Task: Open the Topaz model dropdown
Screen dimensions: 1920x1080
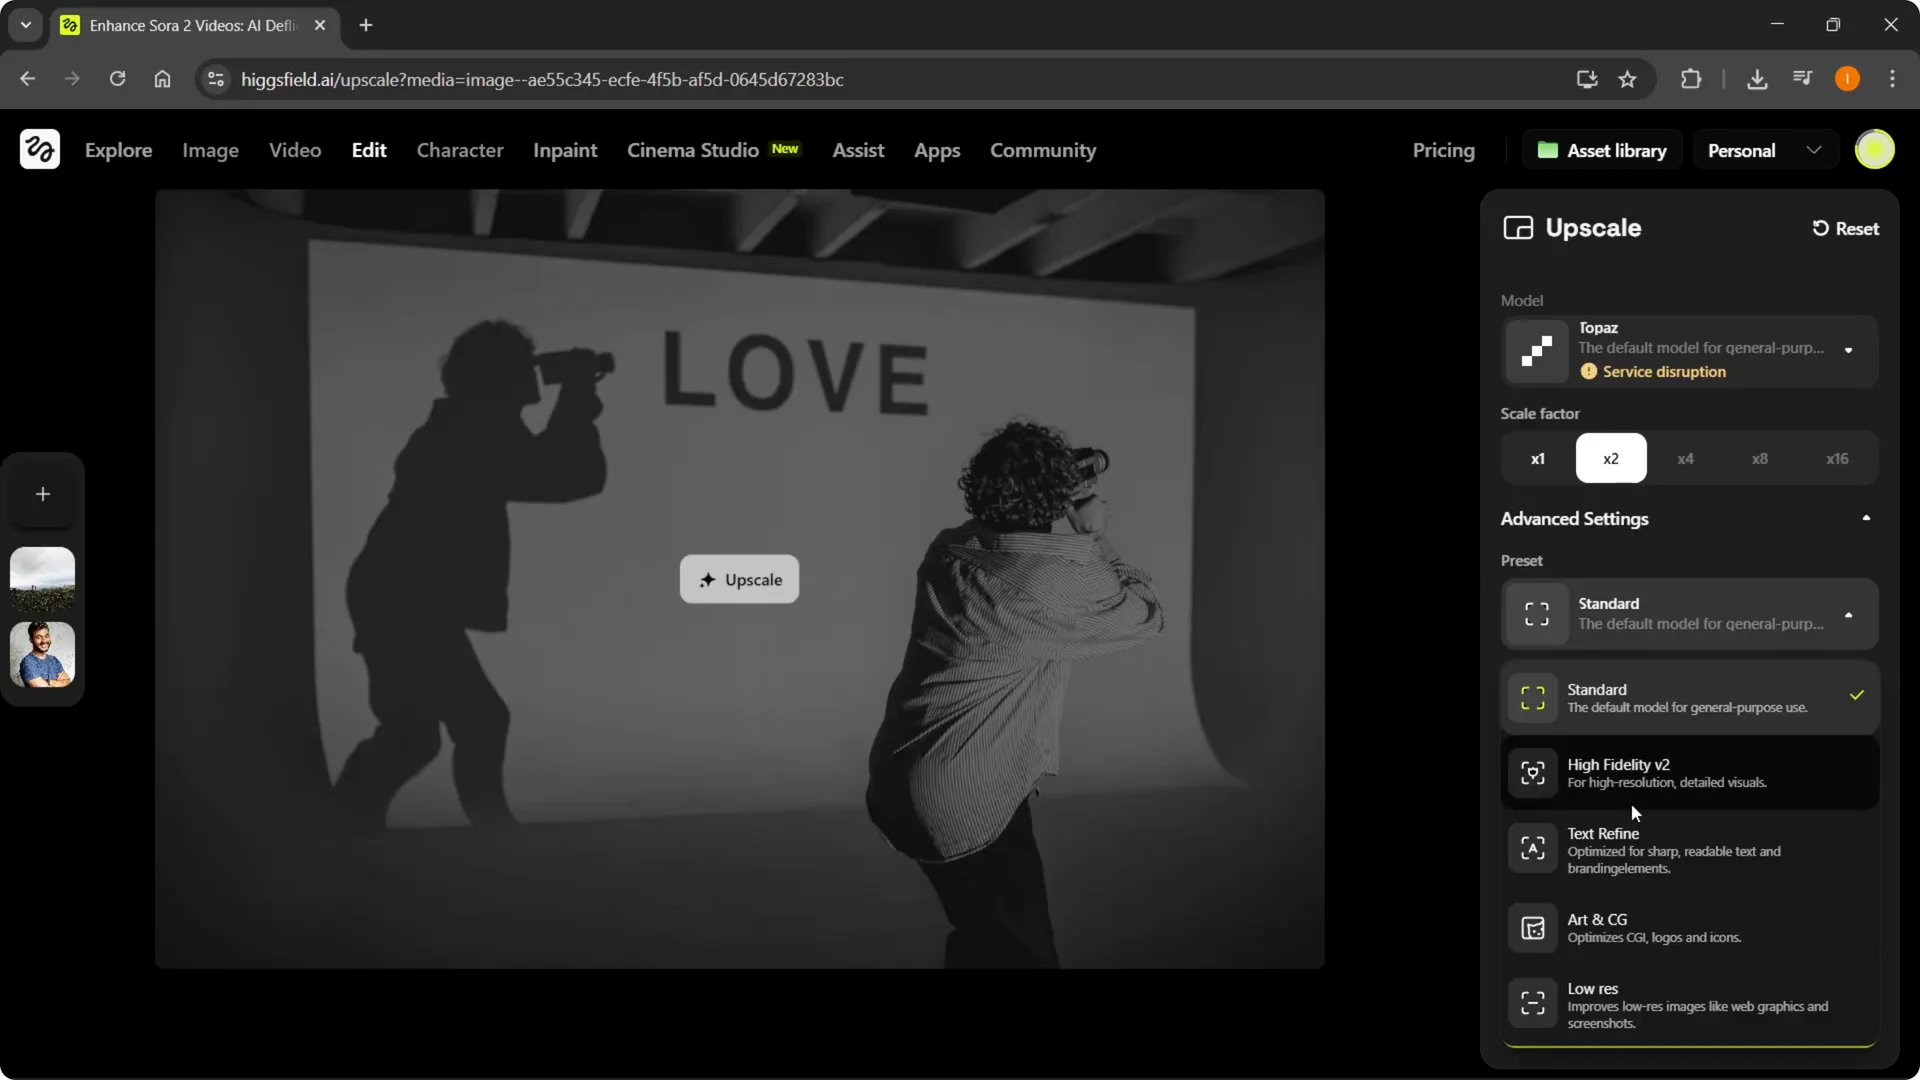Action: [x=1849, y=351]
